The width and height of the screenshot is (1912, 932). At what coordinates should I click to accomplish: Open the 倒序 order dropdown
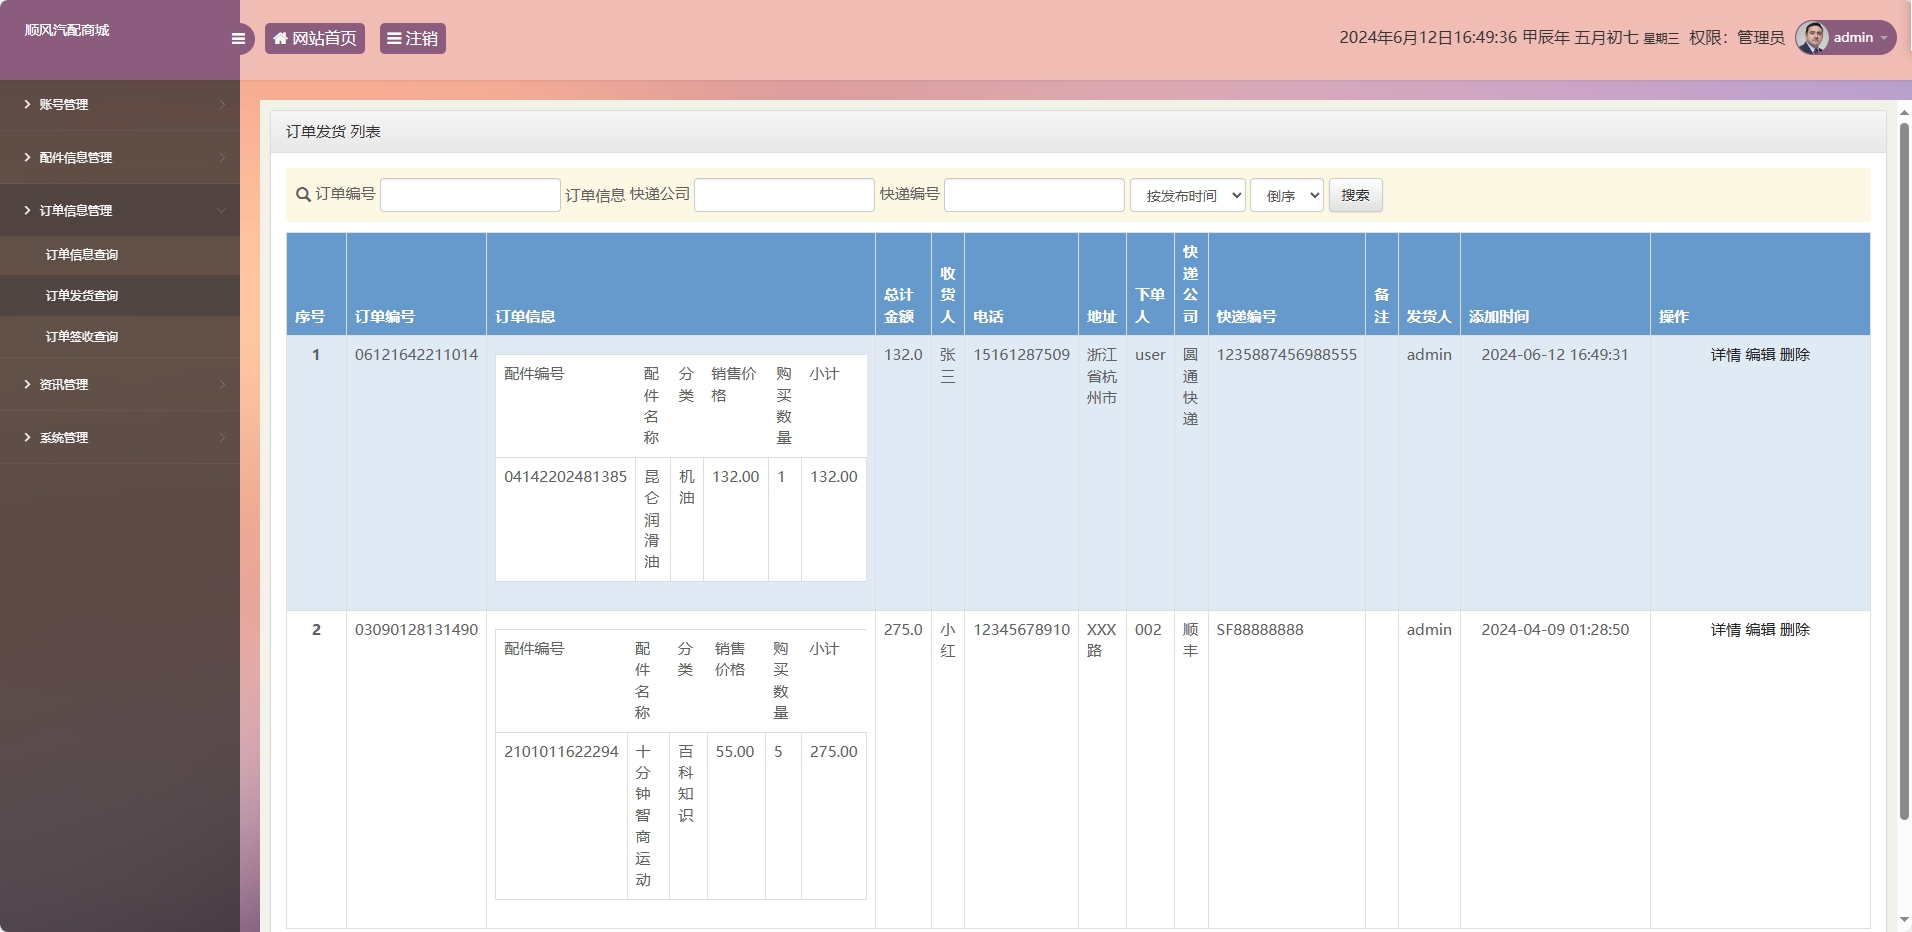(1287, 196)
